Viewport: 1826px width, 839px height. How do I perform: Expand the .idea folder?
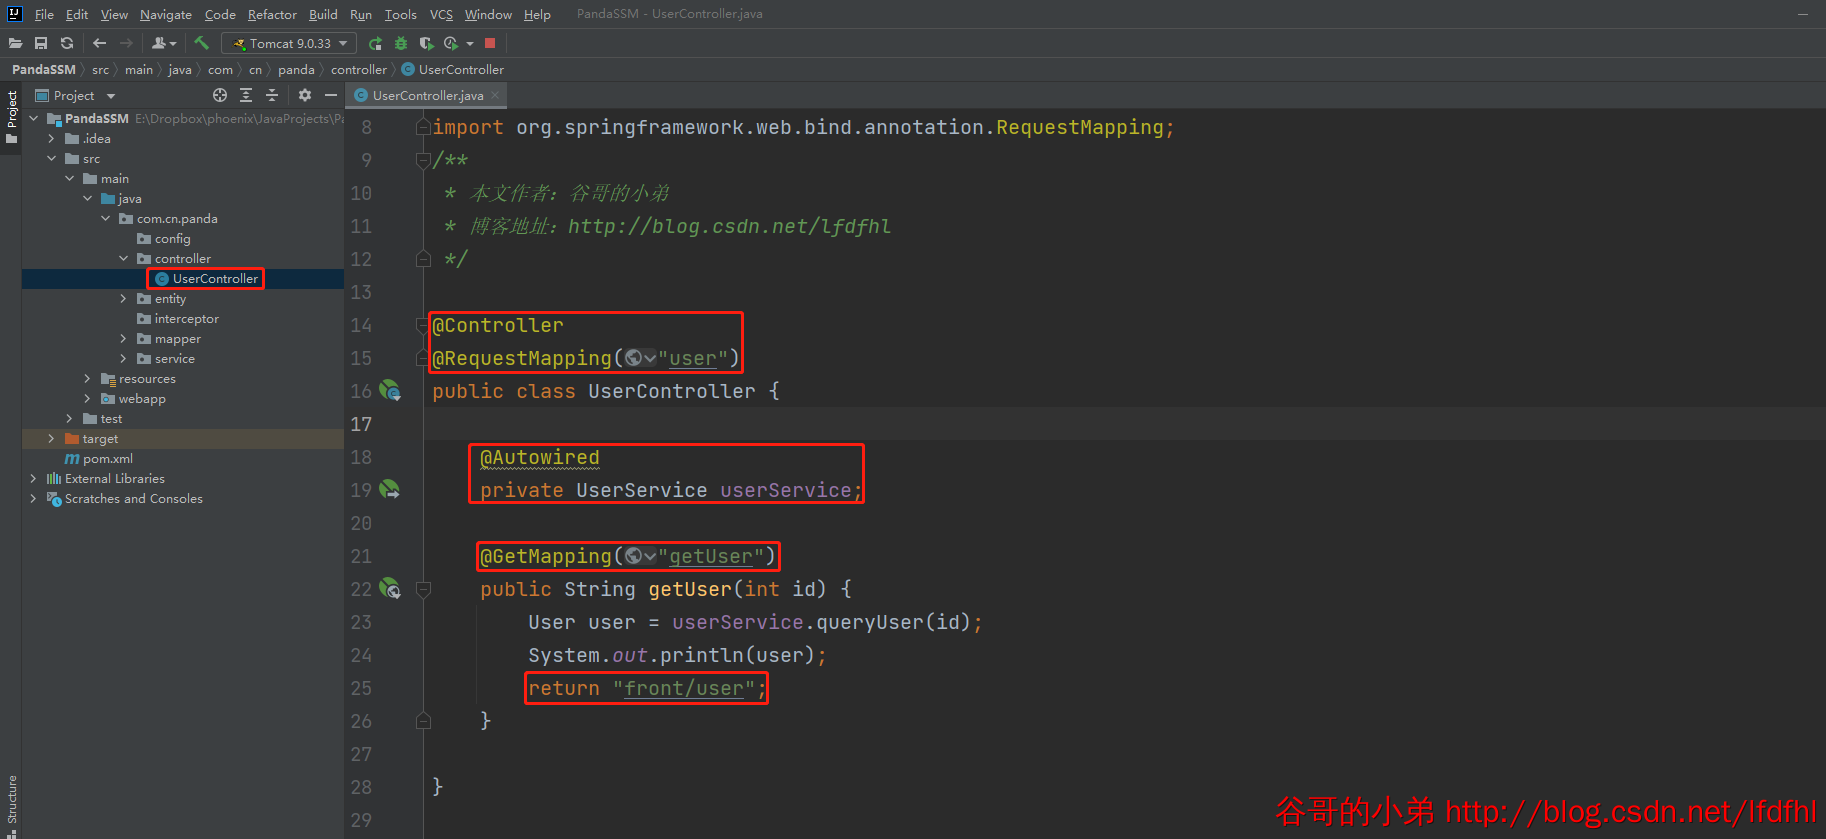(x=52, y=138)
